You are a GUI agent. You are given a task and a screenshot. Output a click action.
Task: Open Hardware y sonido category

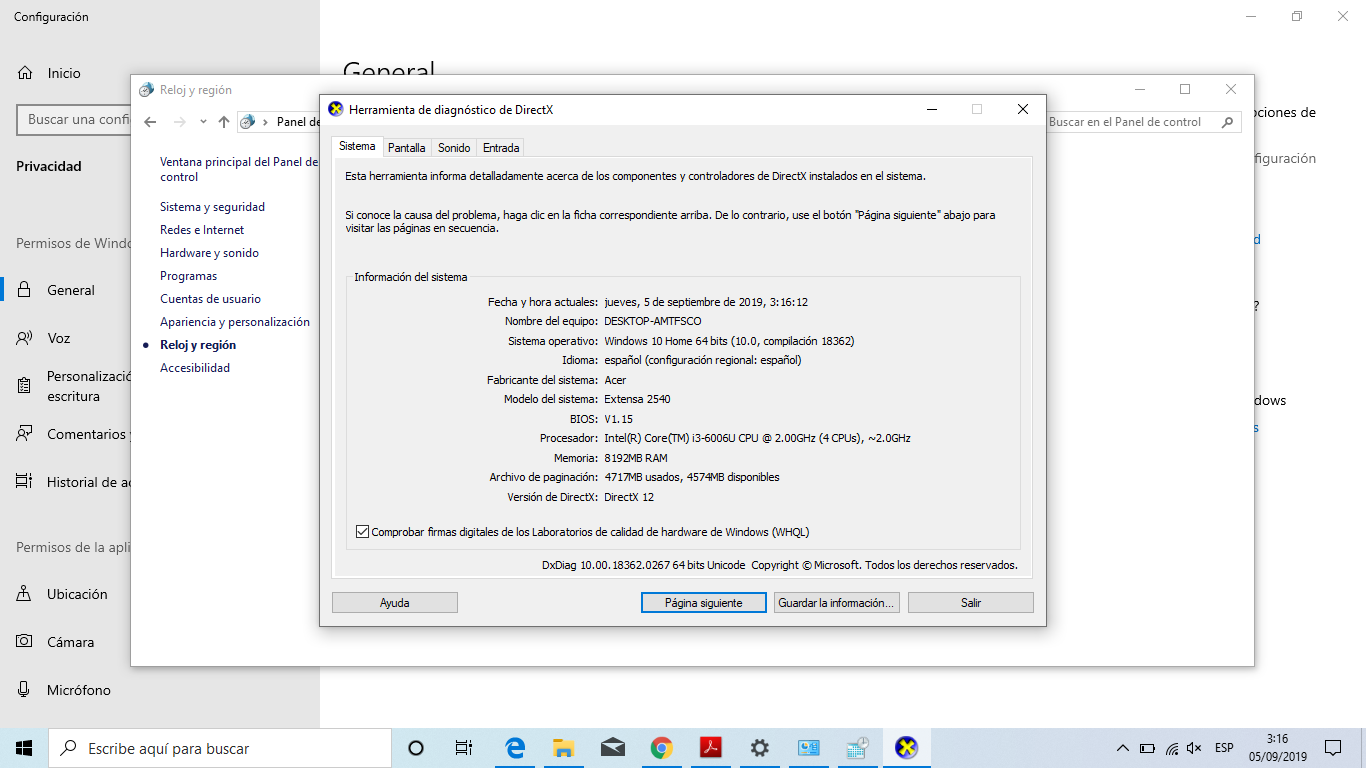coord(209,253)
